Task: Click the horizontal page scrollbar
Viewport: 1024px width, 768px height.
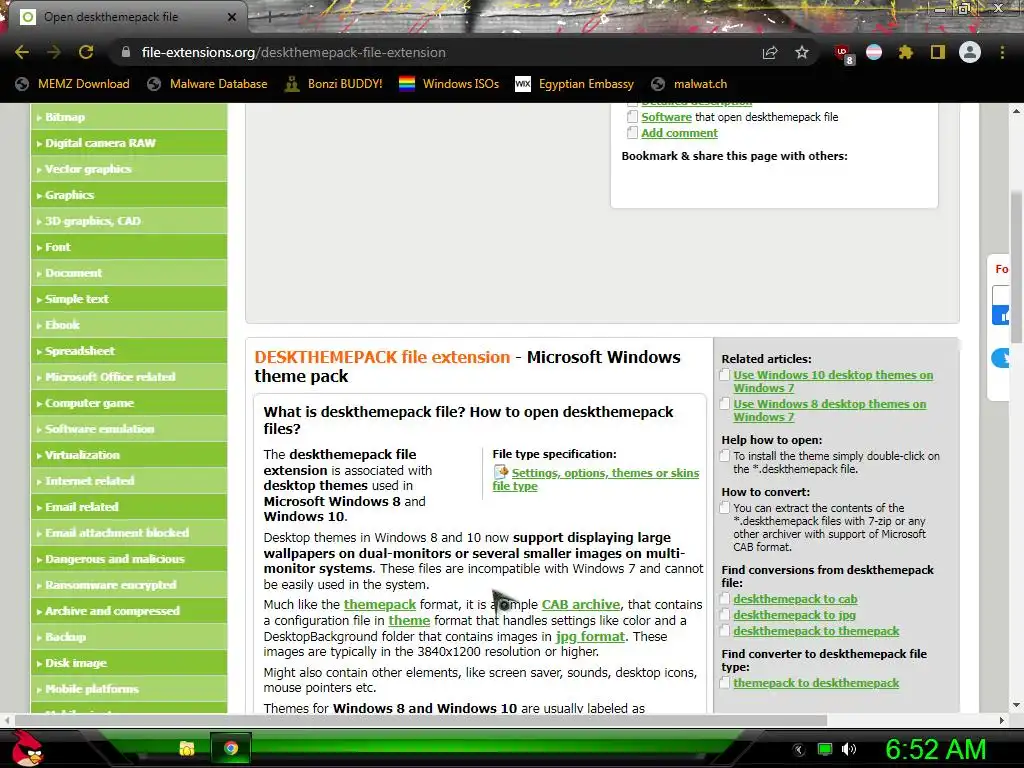Action: click(x=421, y=720)
